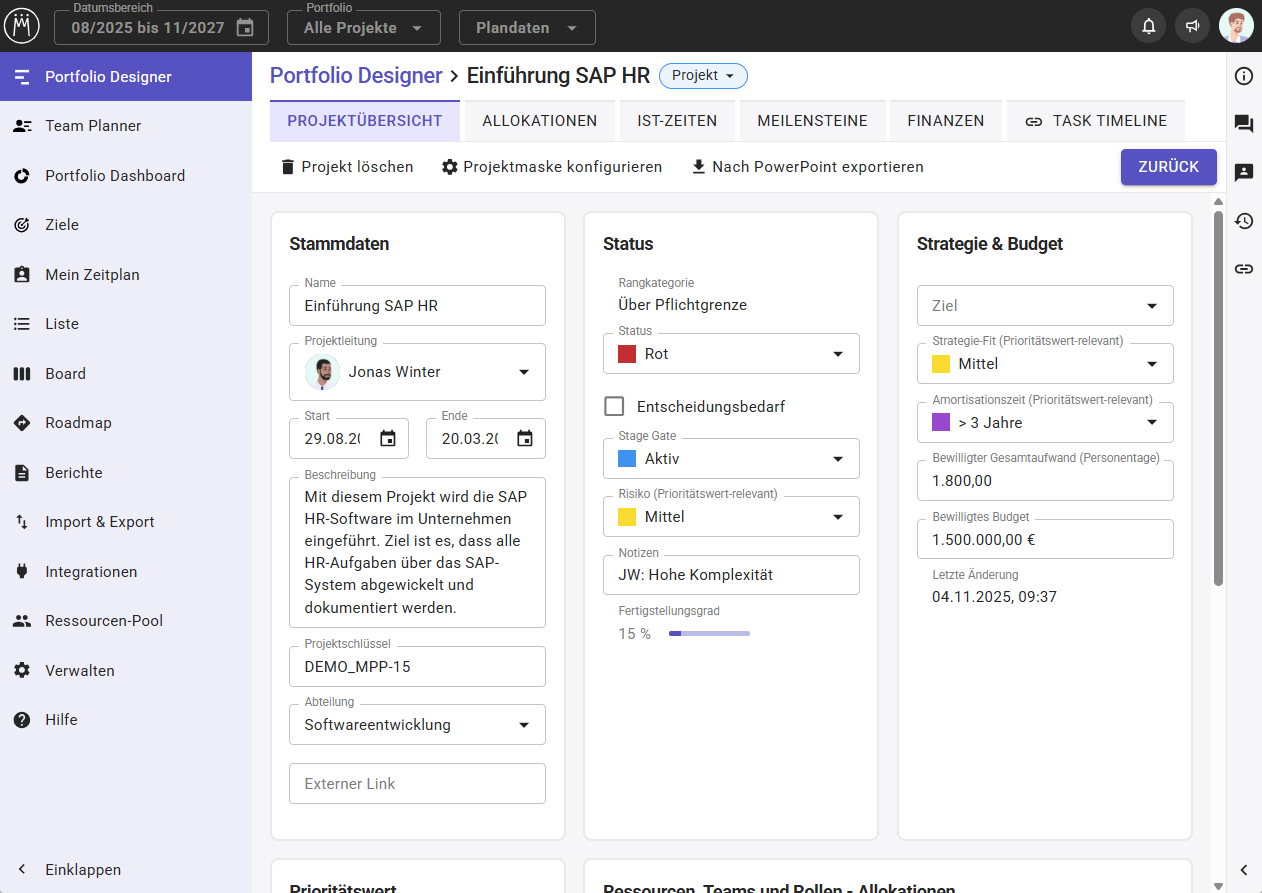1262x893 pixels.
Task: Open the comments chat icon in right sidebar
Action: [x=1243, y=124]
